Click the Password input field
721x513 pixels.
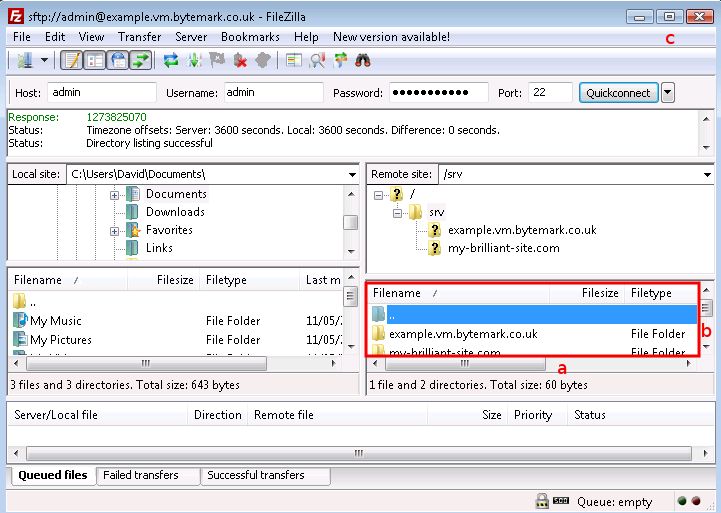tap(438, 92)
